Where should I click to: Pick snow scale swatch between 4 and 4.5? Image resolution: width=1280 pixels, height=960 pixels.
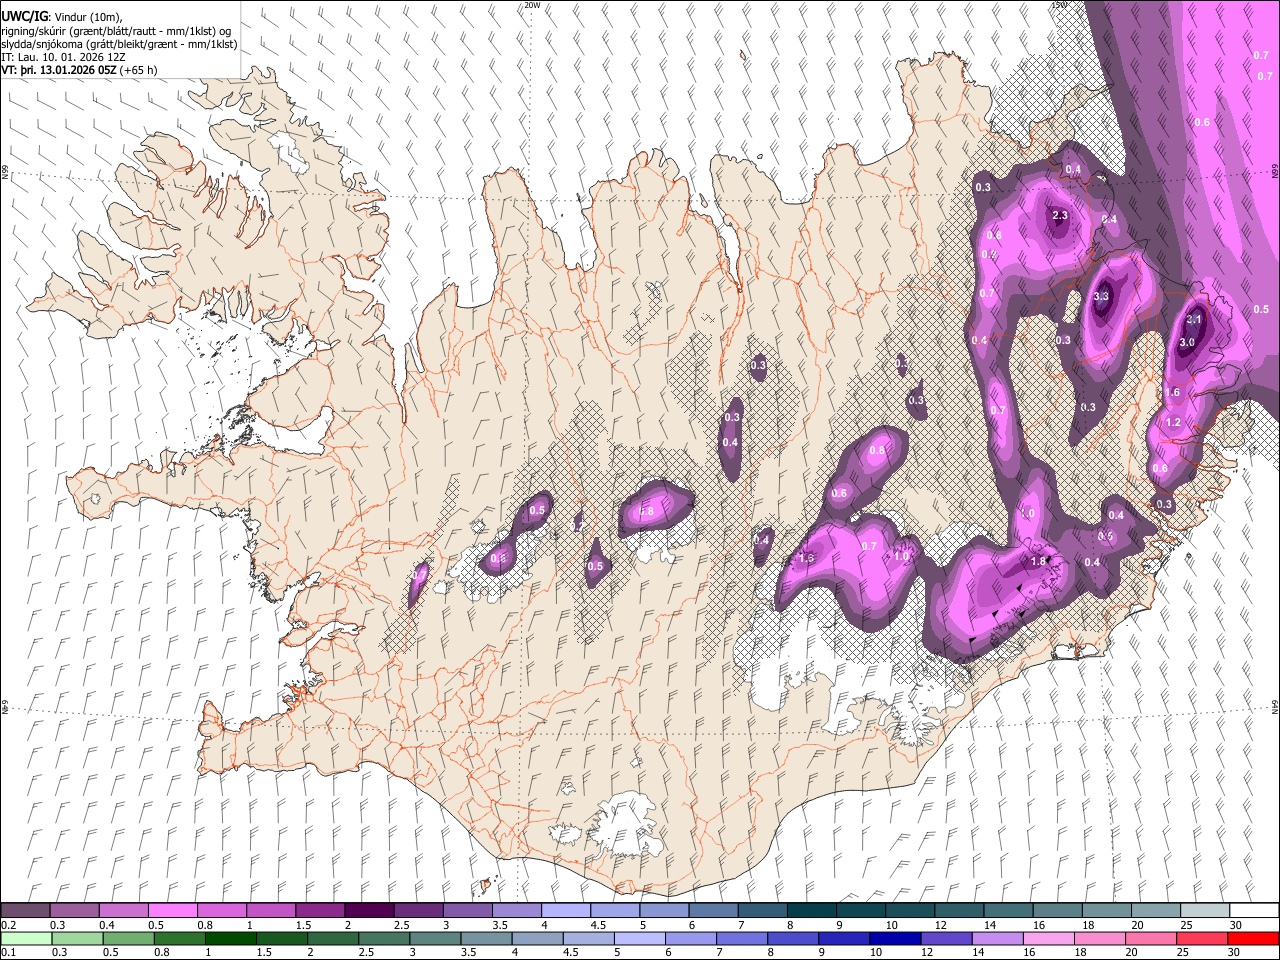coord(565,910)
